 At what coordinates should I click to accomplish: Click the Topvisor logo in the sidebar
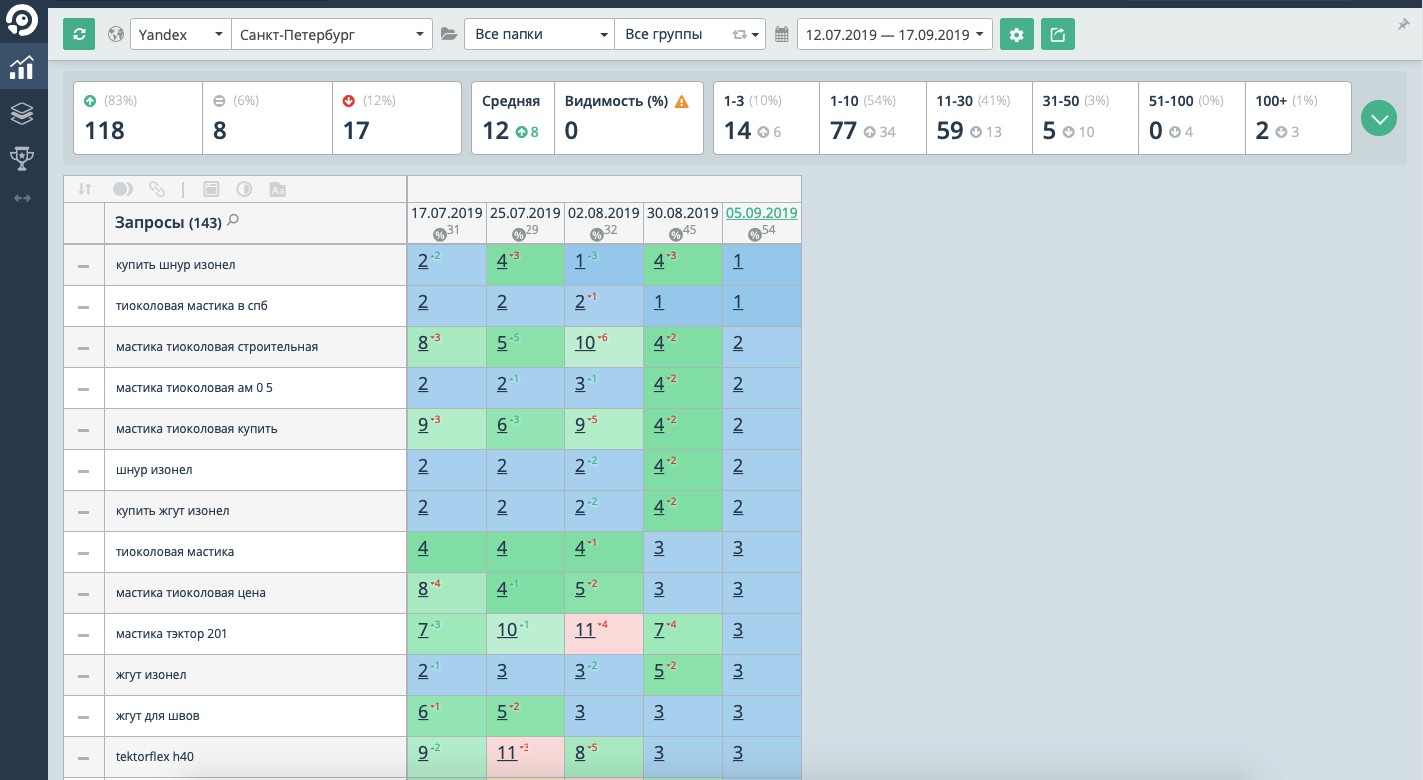pyautogui.click(x=22, y=20)
